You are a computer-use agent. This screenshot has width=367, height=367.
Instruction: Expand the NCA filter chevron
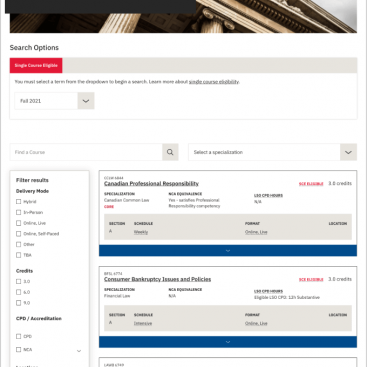79,351
